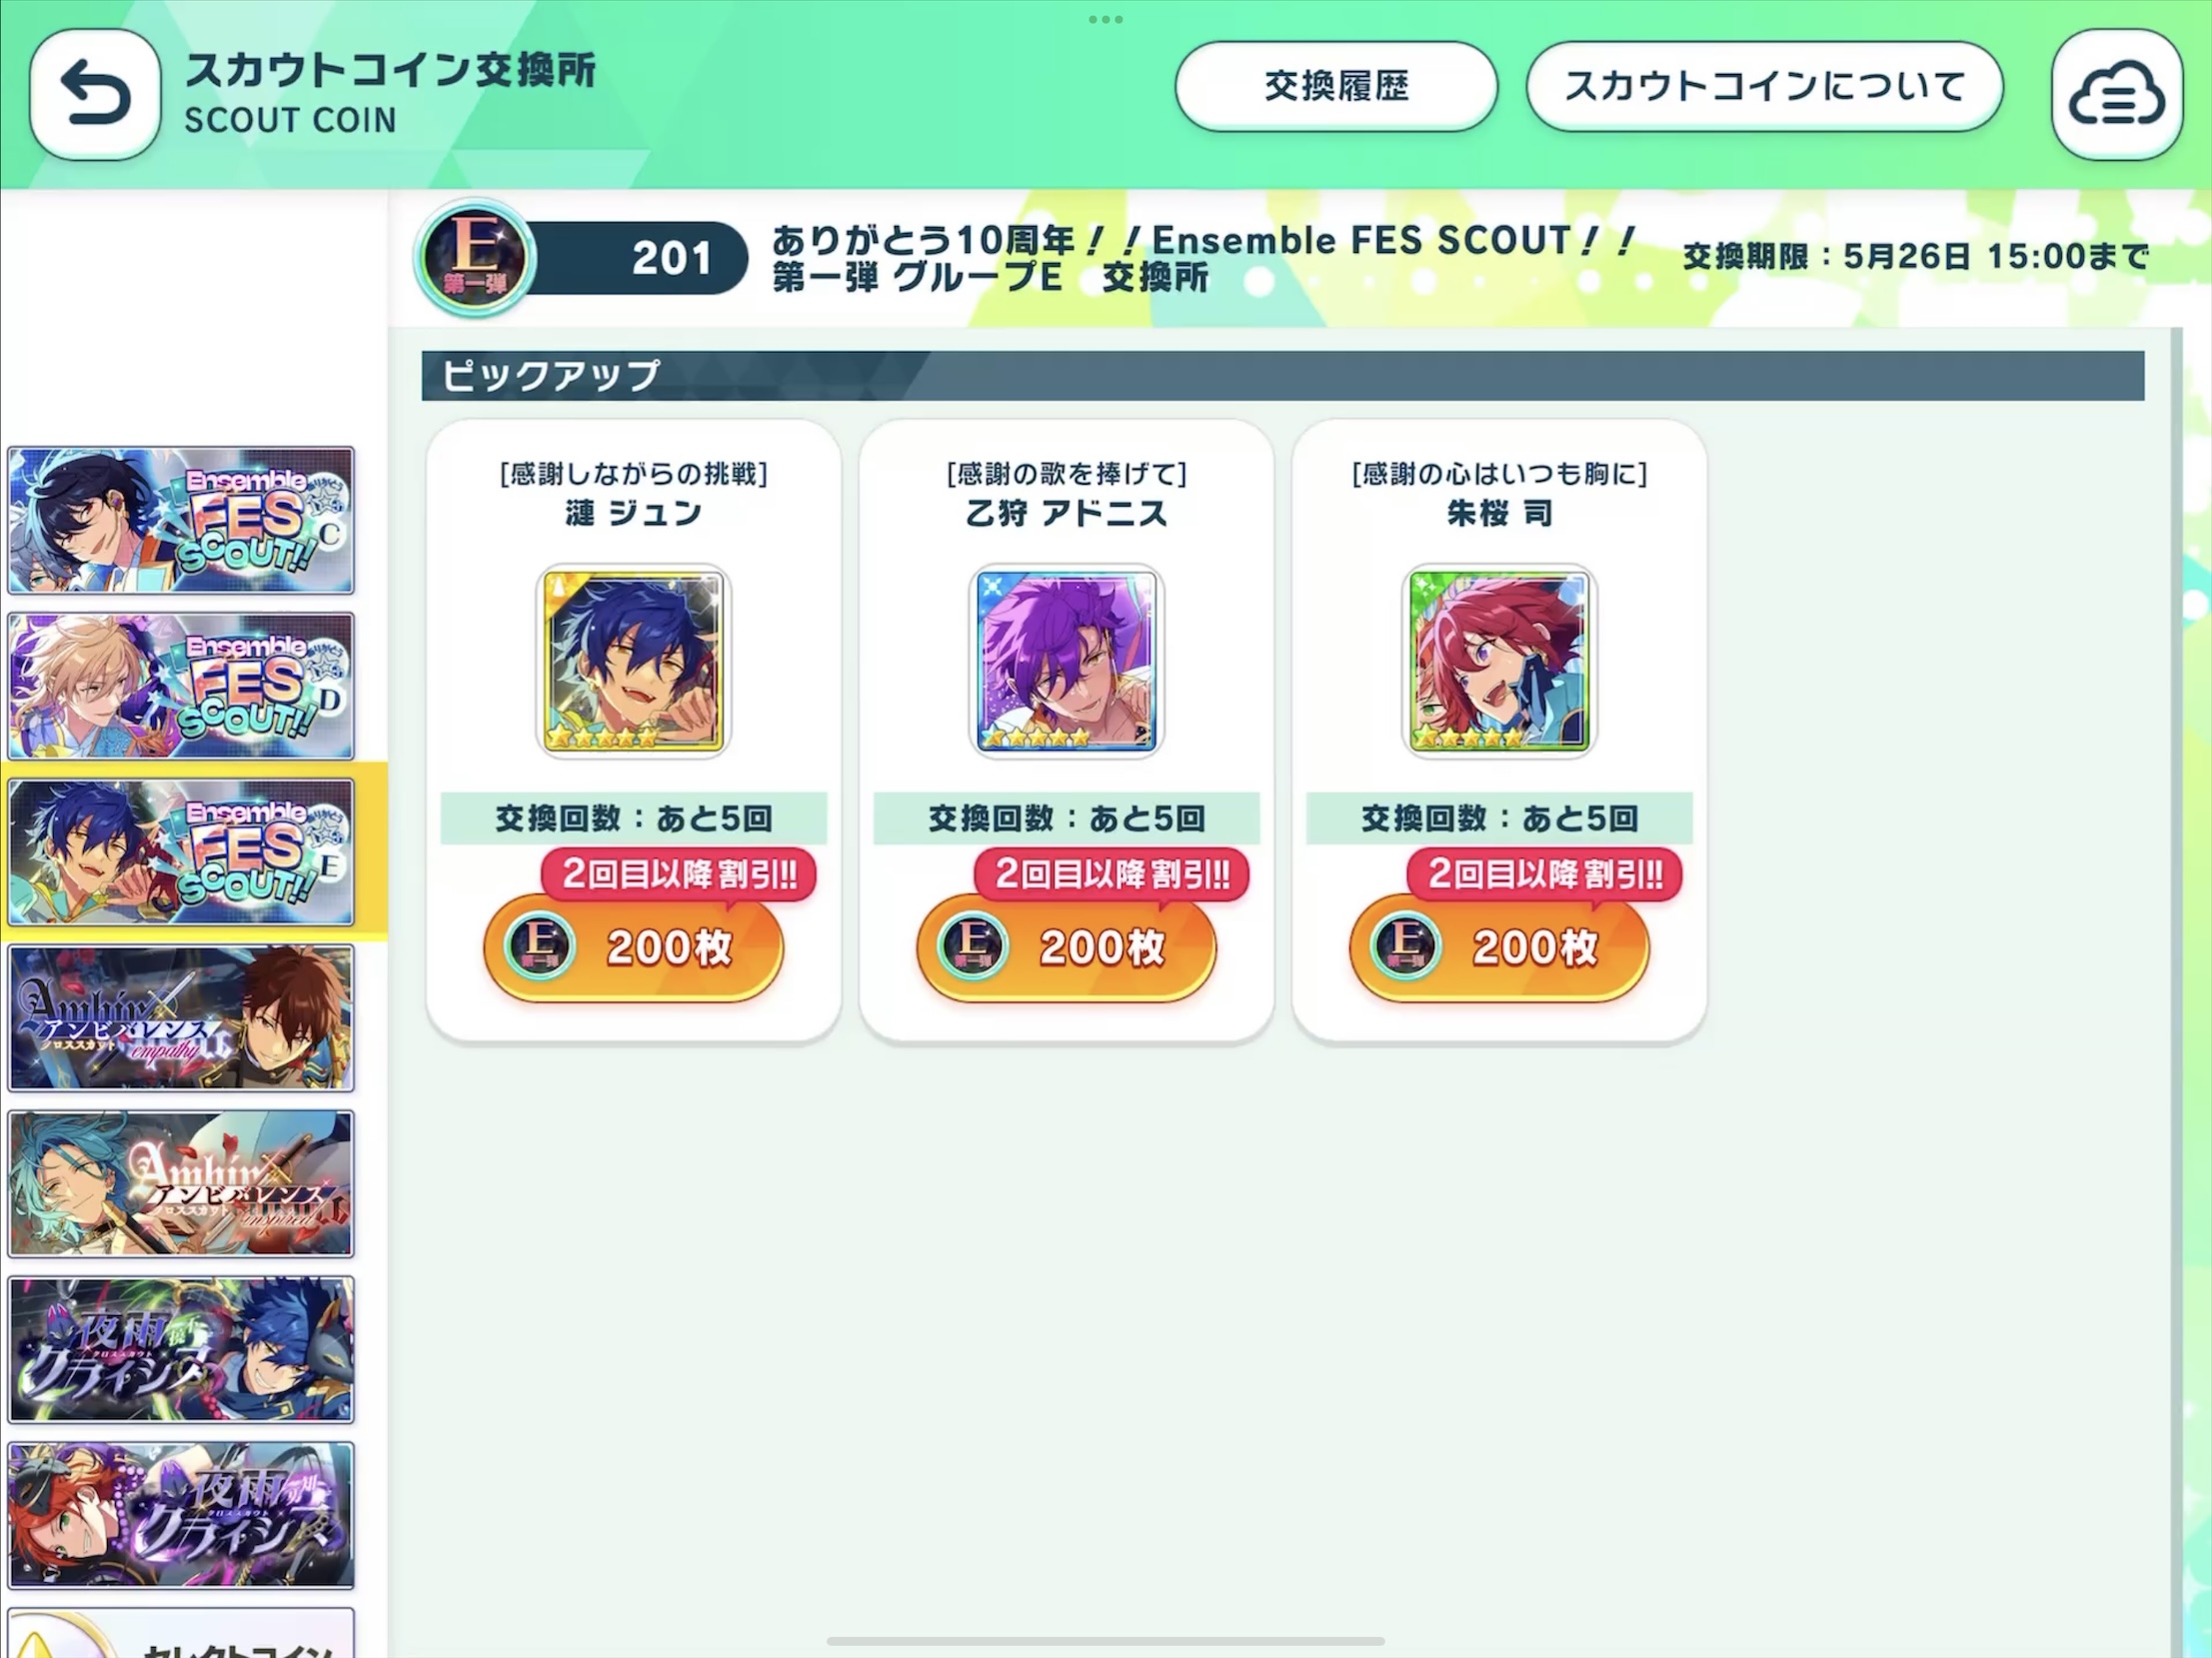Tap the Group E scout coin icon

[475, 258]
